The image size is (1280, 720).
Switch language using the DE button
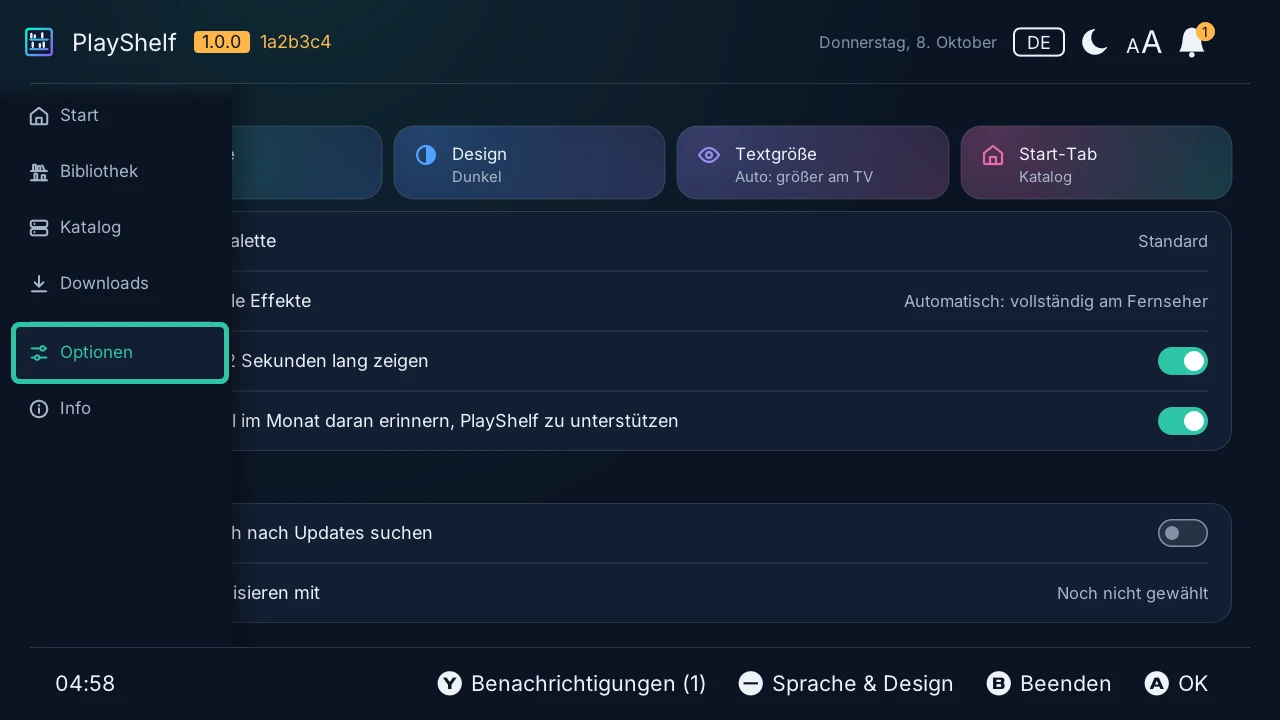click(x=1039, y=42)
